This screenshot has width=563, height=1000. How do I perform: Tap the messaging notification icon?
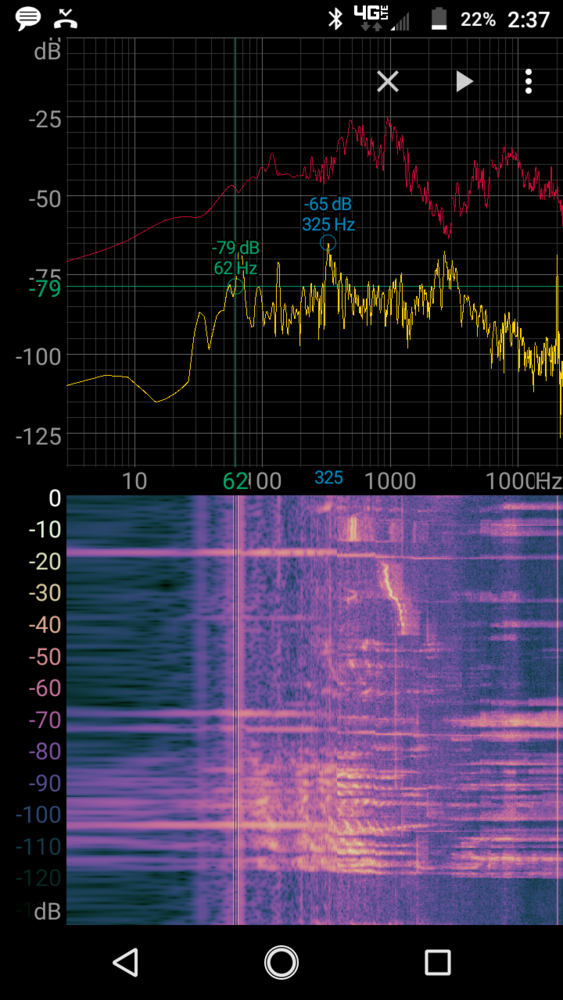(28, 19)
